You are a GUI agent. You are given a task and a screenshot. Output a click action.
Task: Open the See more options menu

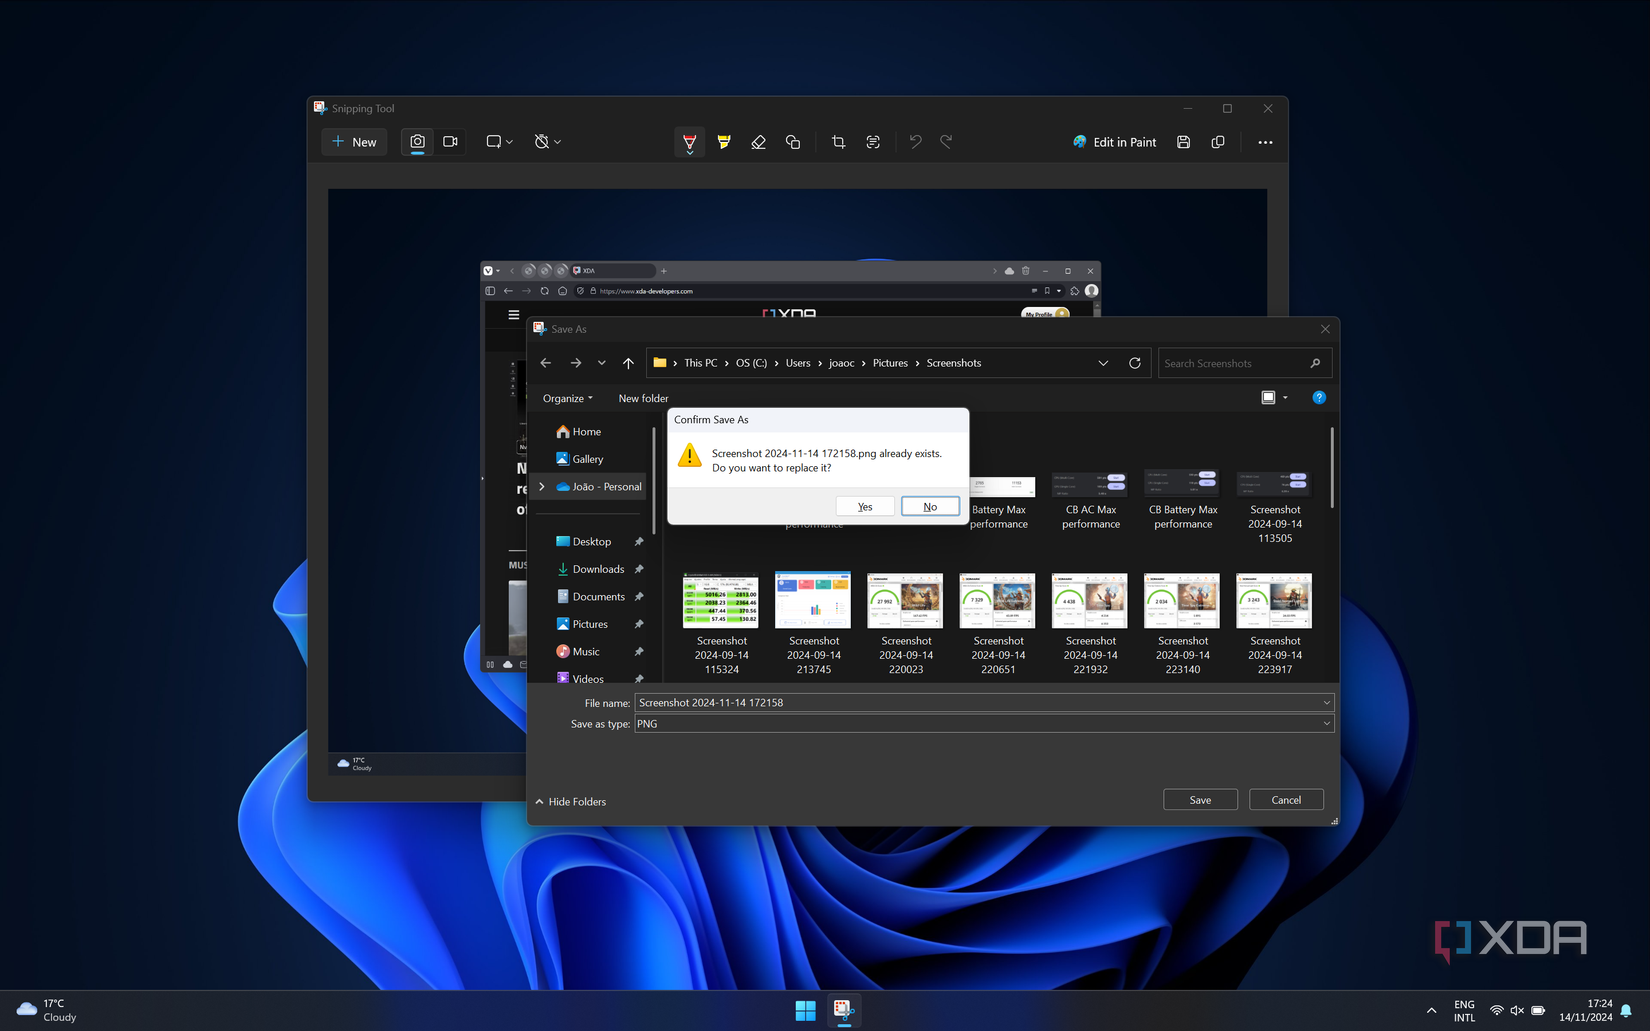(1265, 142)
